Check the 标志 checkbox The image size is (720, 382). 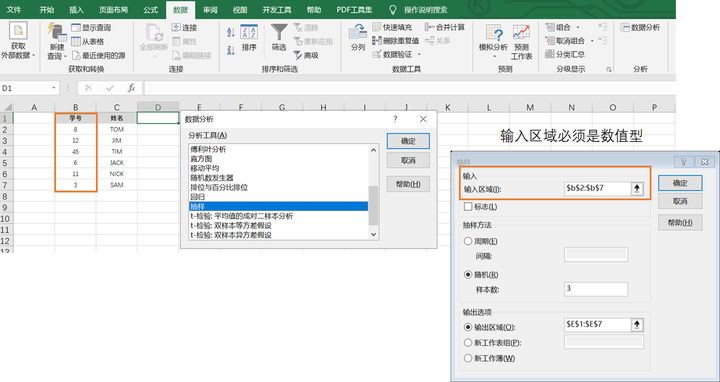[x=468, y=207]
